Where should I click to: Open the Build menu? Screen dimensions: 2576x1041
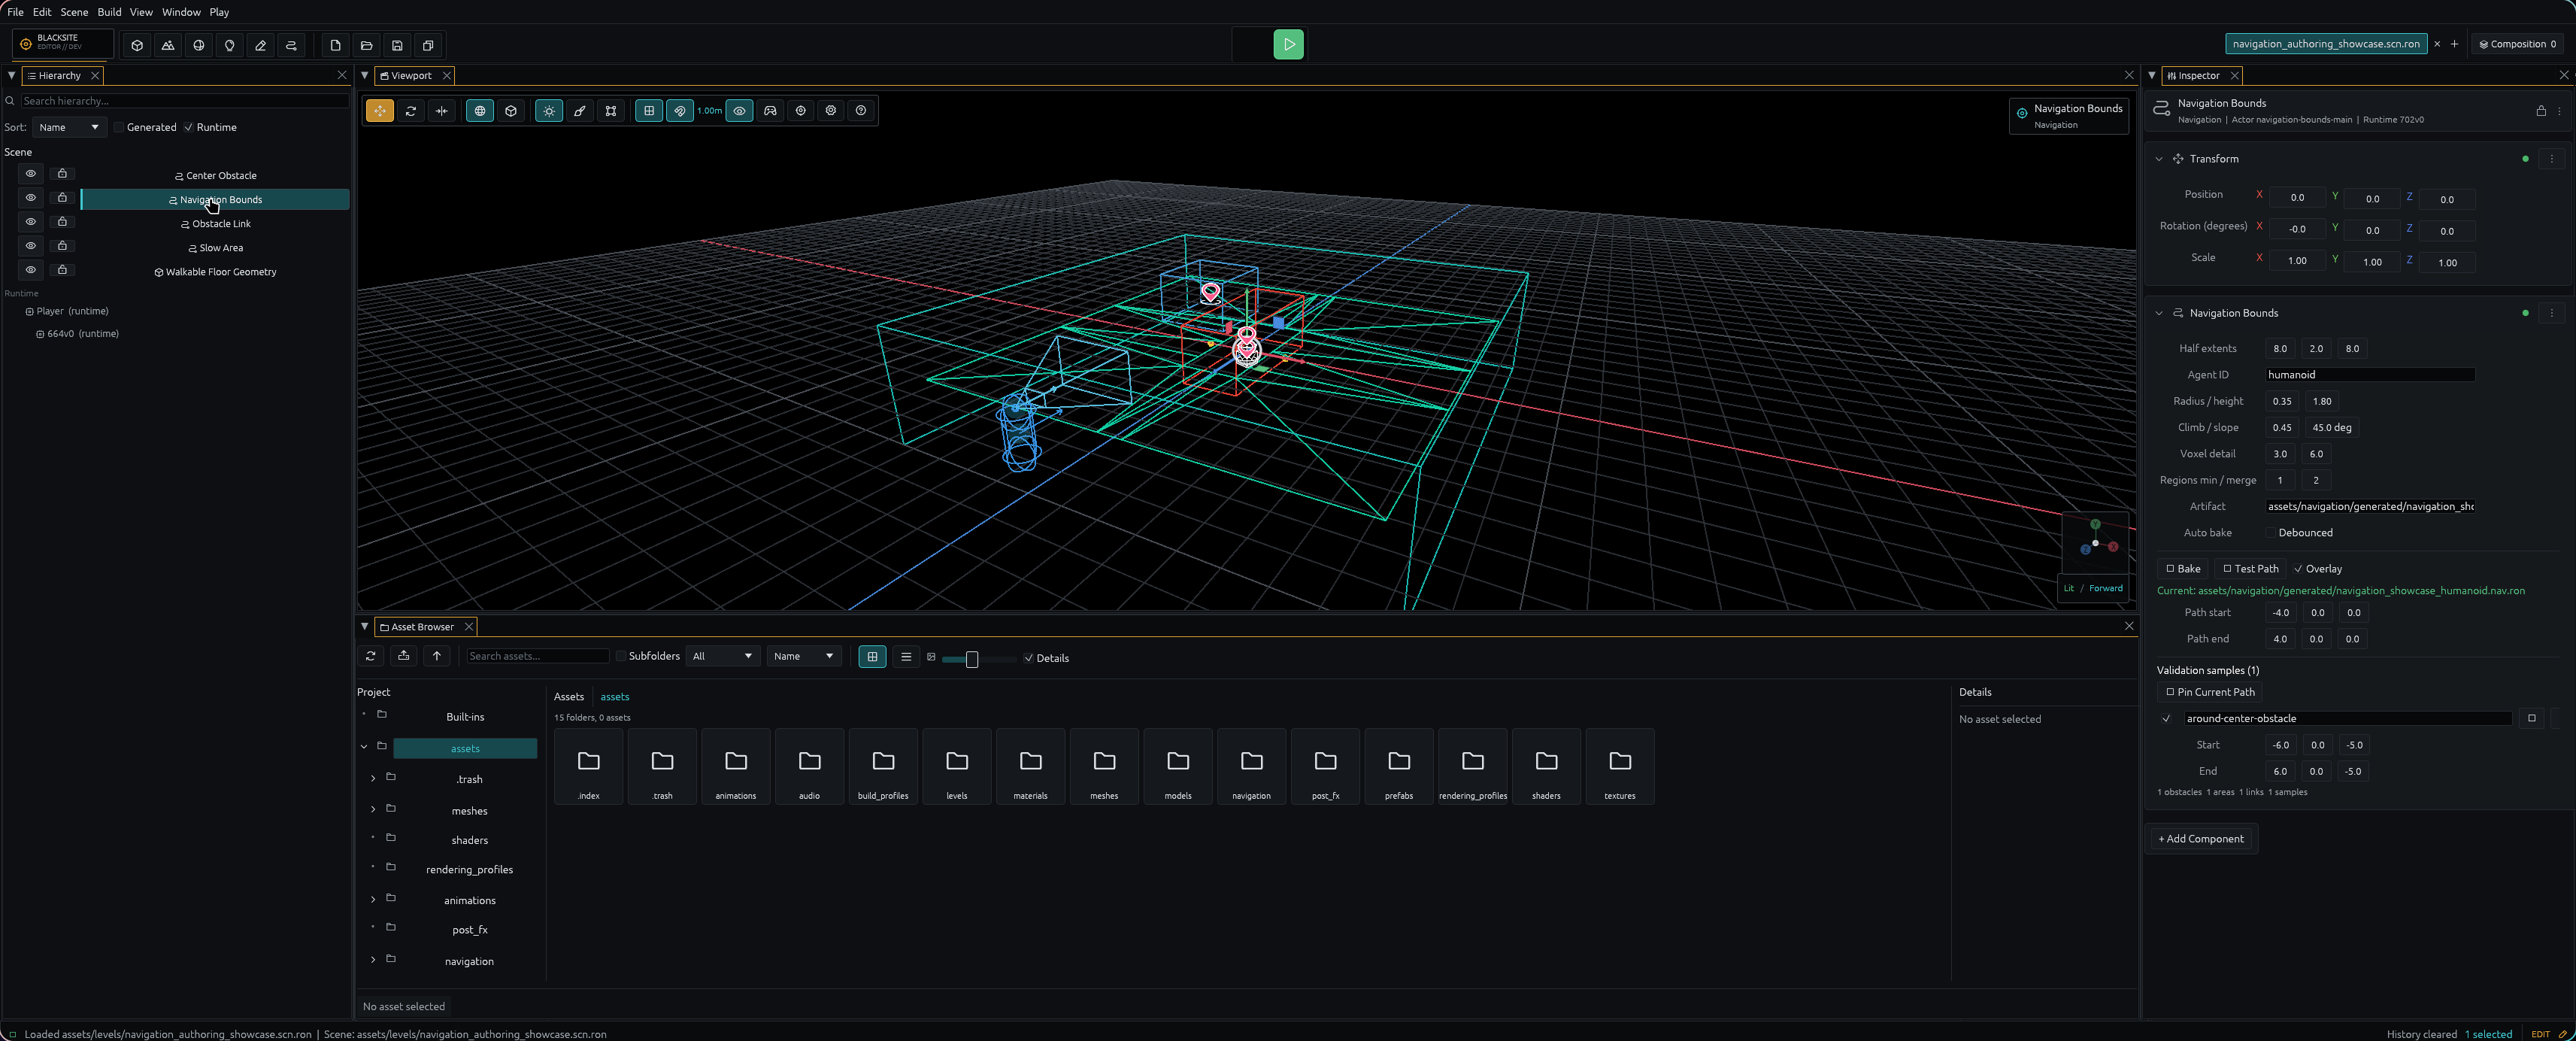click(109, 12)
